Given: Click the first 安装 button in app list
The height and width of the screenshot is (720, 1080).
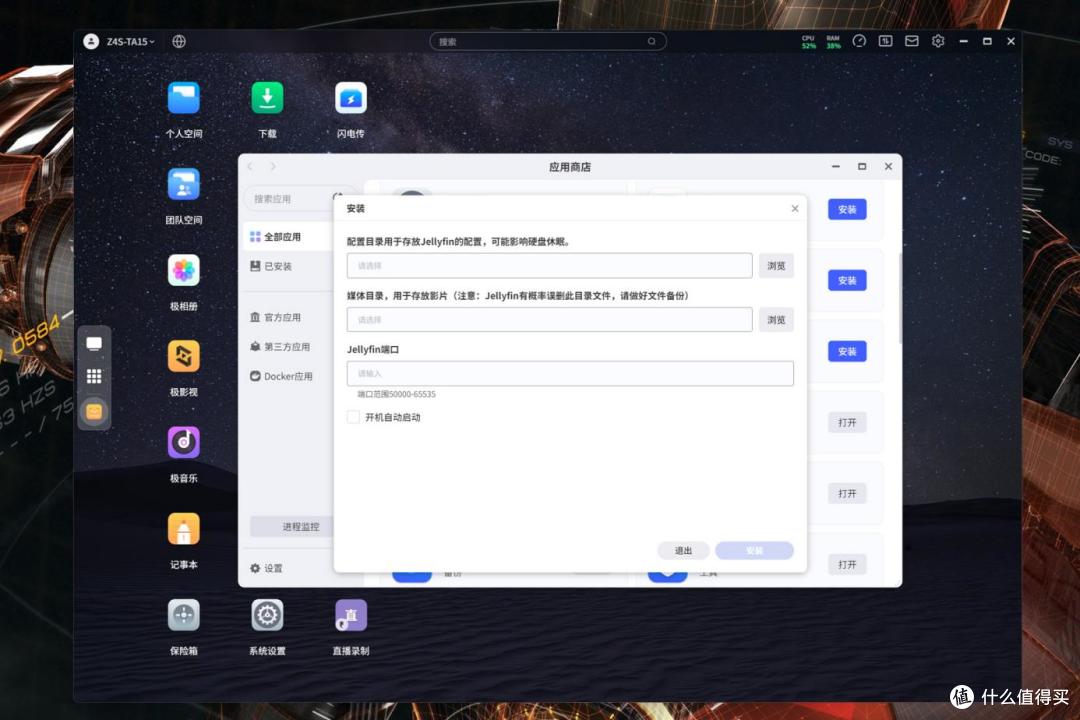Looking at the screenshot, I should click(847, 209).
